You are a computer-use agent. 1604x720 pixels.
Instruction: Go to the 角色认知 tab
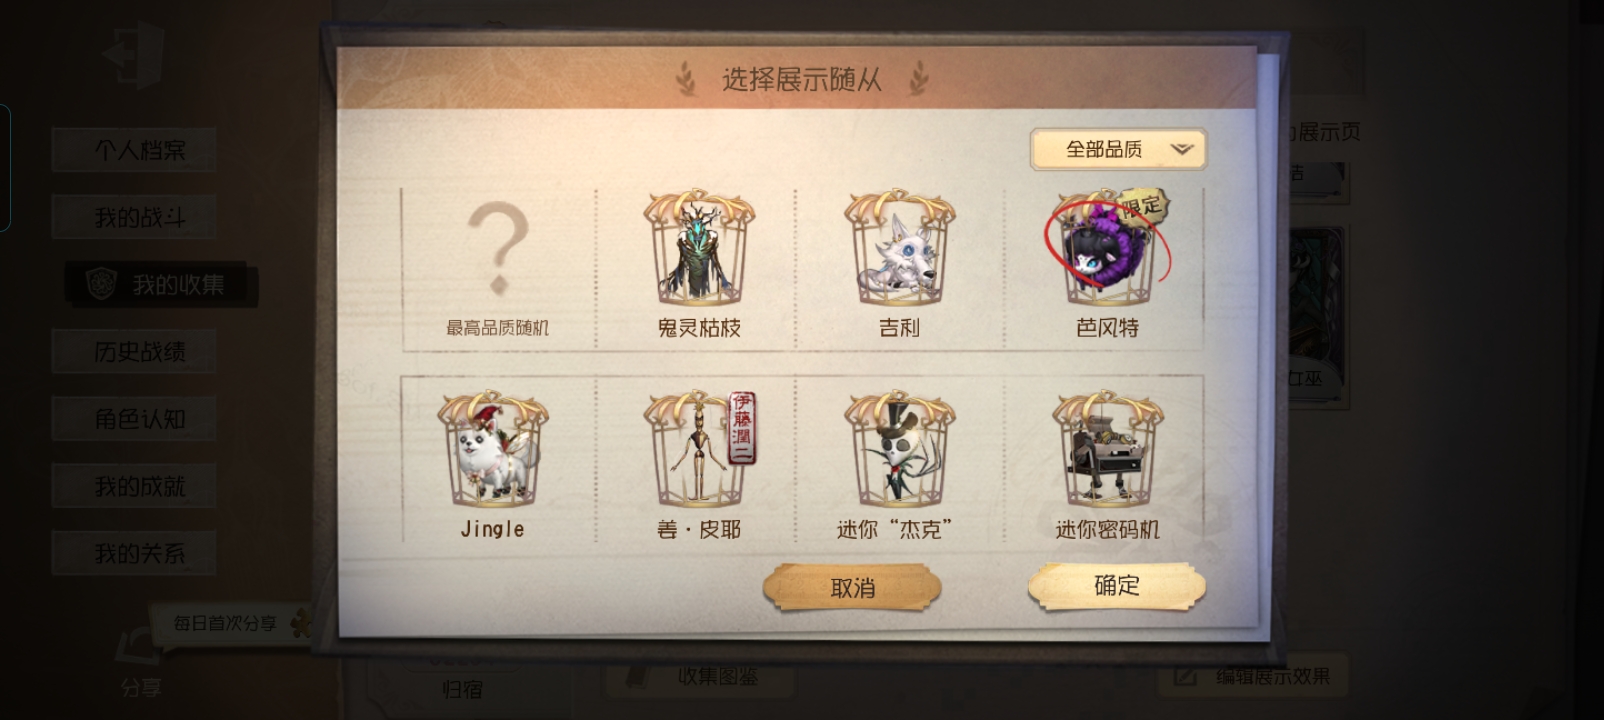[139, 419]
